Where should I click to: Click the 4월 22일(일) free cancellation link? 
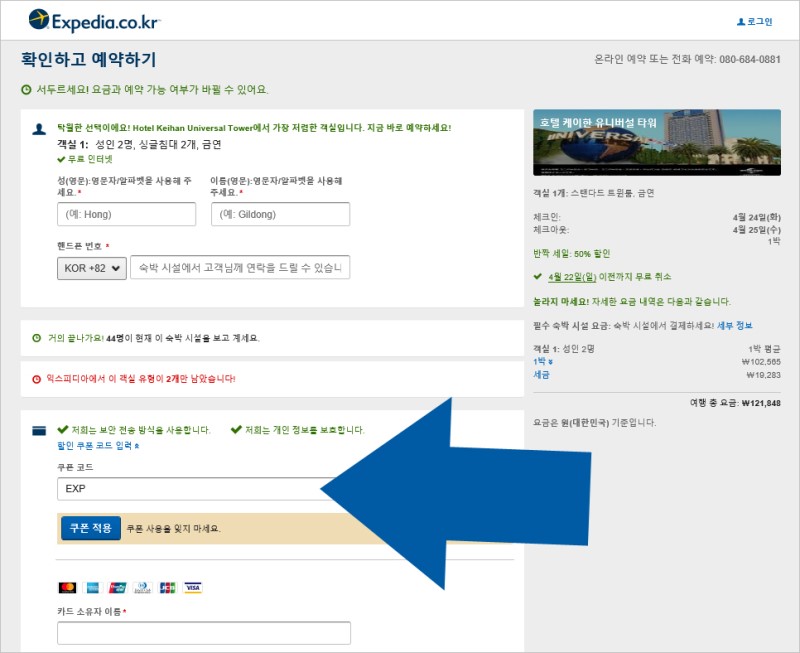point(572,277)
